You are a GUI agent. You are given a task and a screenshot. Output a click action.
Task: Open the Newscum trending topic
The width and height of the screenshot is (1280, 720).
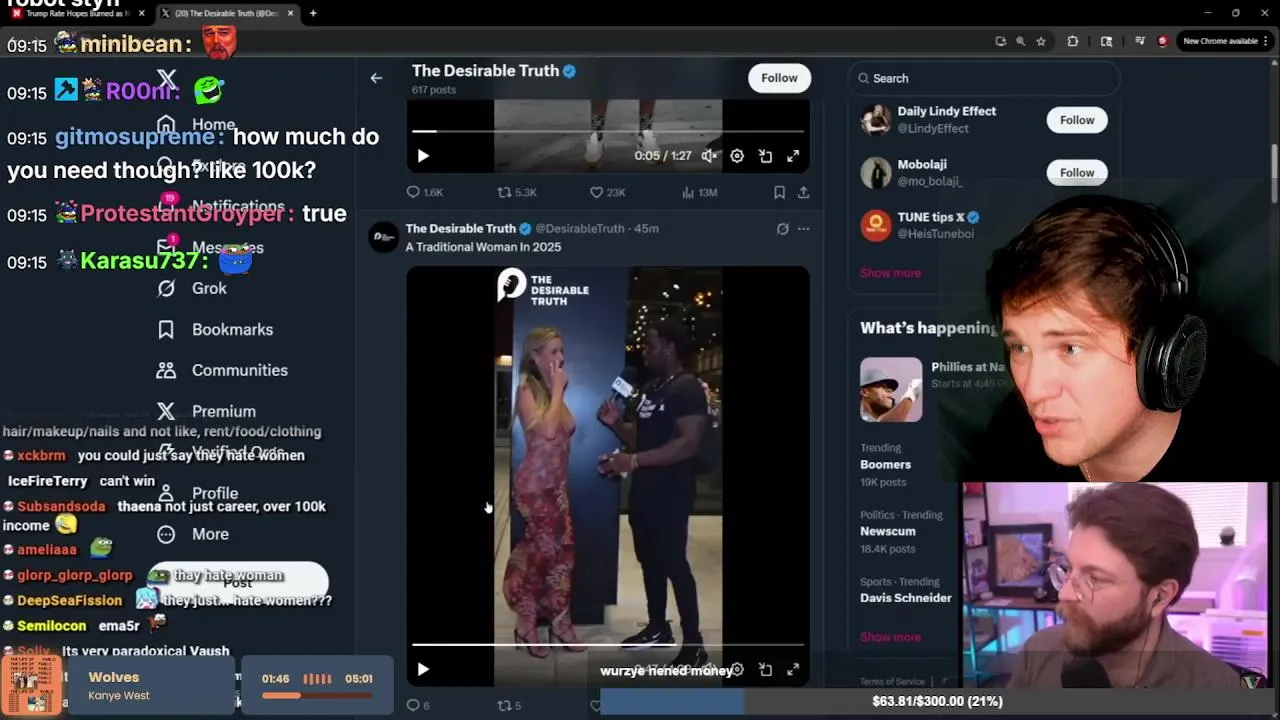tap(888, 531)
